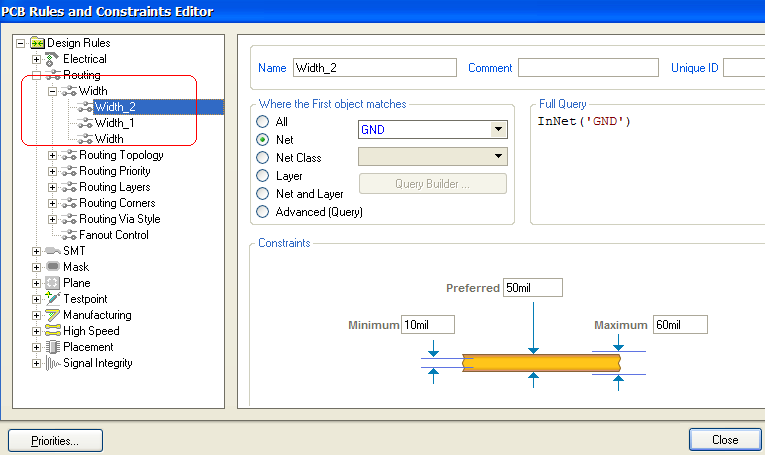The height and width of the screenshot is (455, 765).
Task: Collapse the Width rule group
Action: [x=53, y=91]
